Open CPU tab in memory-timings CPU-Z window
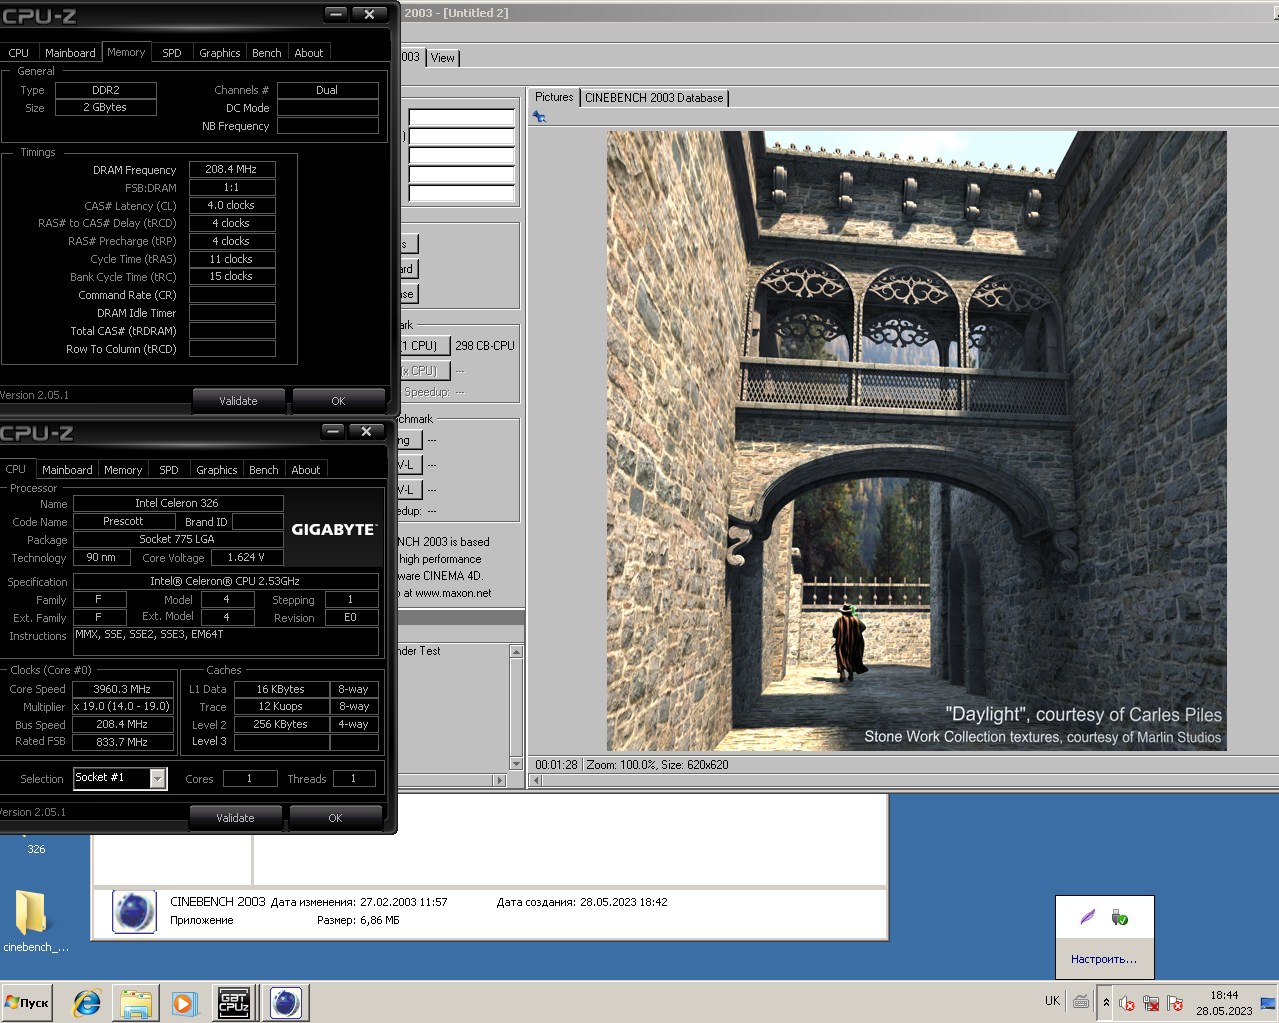The height and width of the screenshot is (1023, 1279). [x=19, y=53]
